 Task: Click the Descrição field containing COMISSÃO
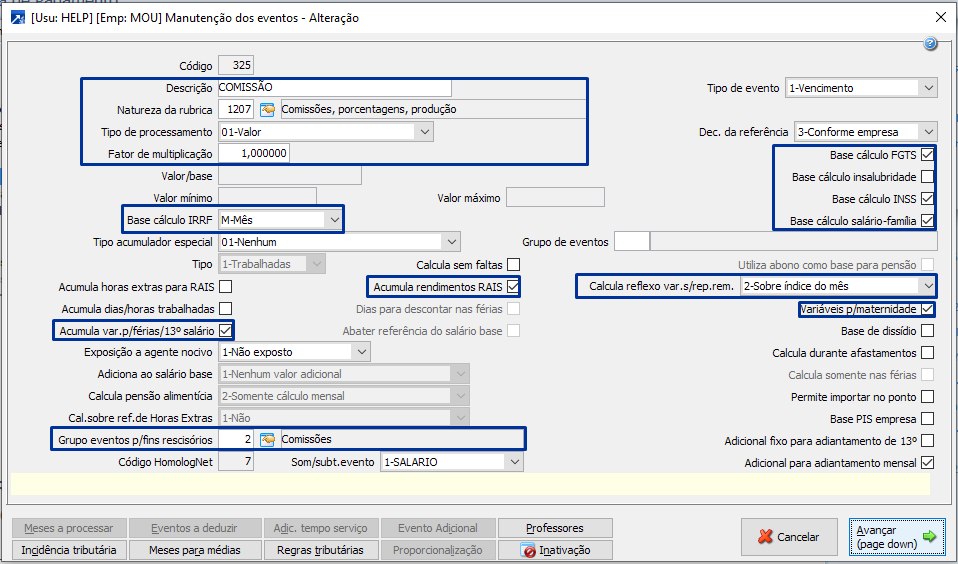(x=335, y=88)
